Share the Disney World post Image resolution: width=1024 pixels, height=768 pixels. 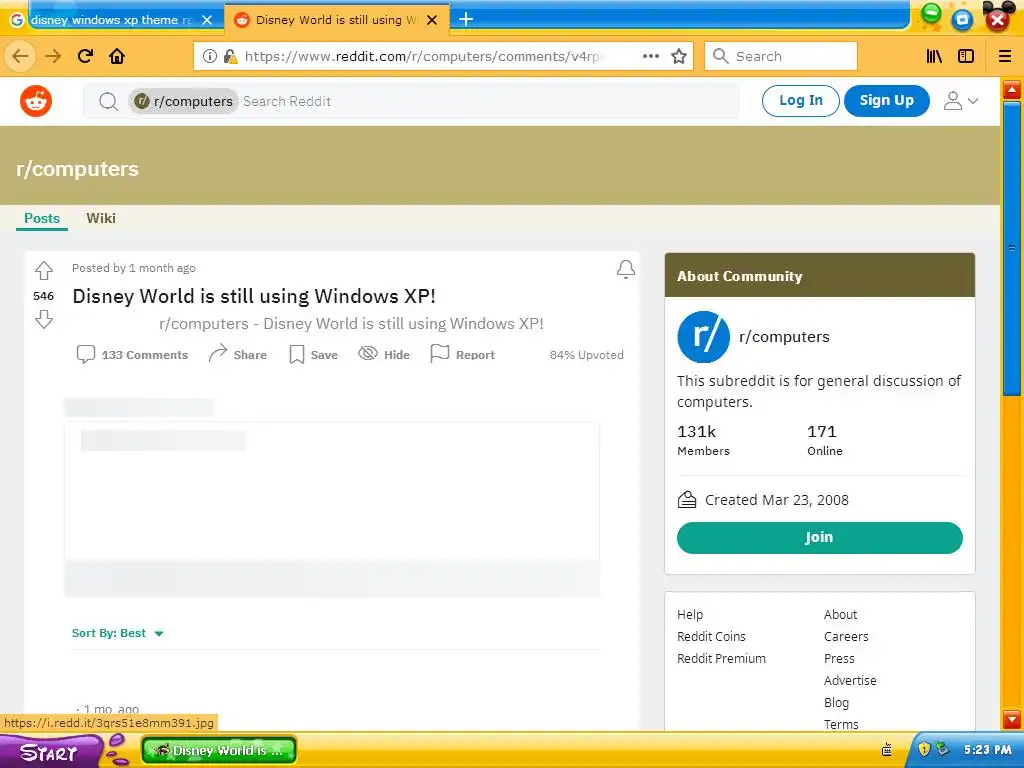tap(237, 354)
